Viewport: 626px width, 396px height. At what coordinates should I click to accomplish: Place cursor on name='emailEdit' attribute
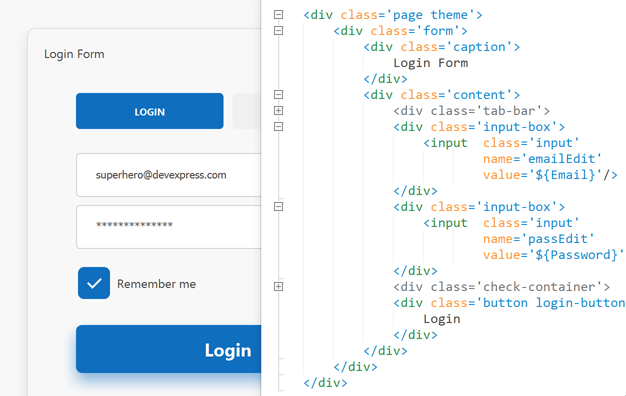pyautogui.click(x=542, y=159)
